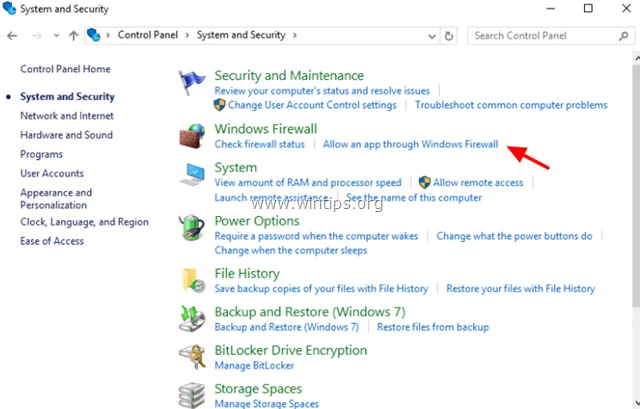Select Control Panel in the breadcrumb
Screen dimensions: 640x409
[x=148, y=35]
